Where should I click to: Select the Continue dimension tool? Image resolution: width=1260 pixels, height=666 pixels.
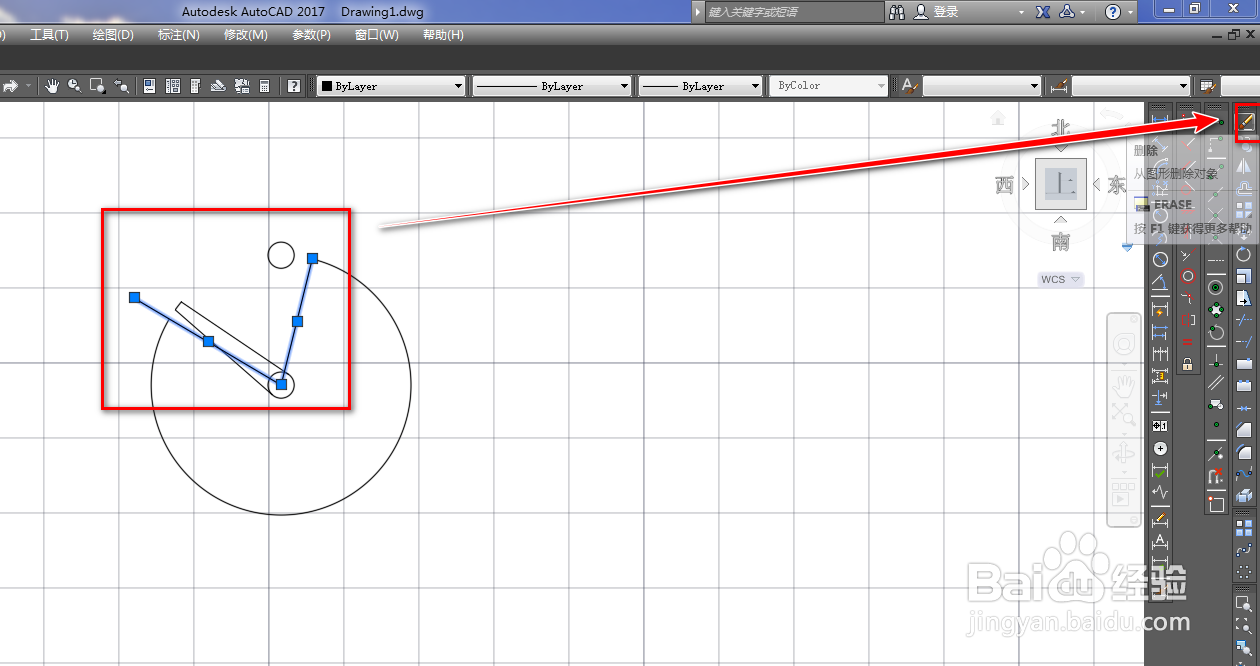(x=1160, y=353)
